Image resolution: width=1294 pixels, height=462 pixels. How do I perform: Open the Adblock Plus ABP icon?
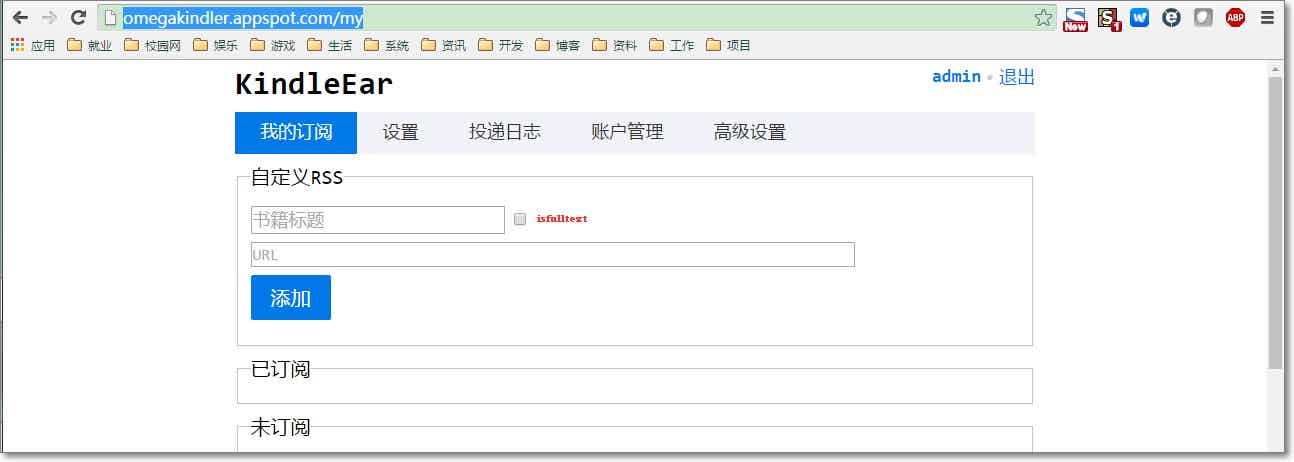tap(1236, 17)
